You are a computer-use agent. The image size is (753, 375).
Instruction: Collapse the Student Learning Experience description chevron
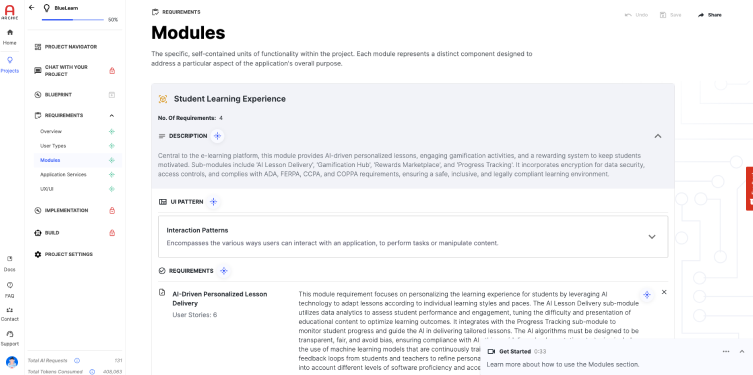coord(658,136)
